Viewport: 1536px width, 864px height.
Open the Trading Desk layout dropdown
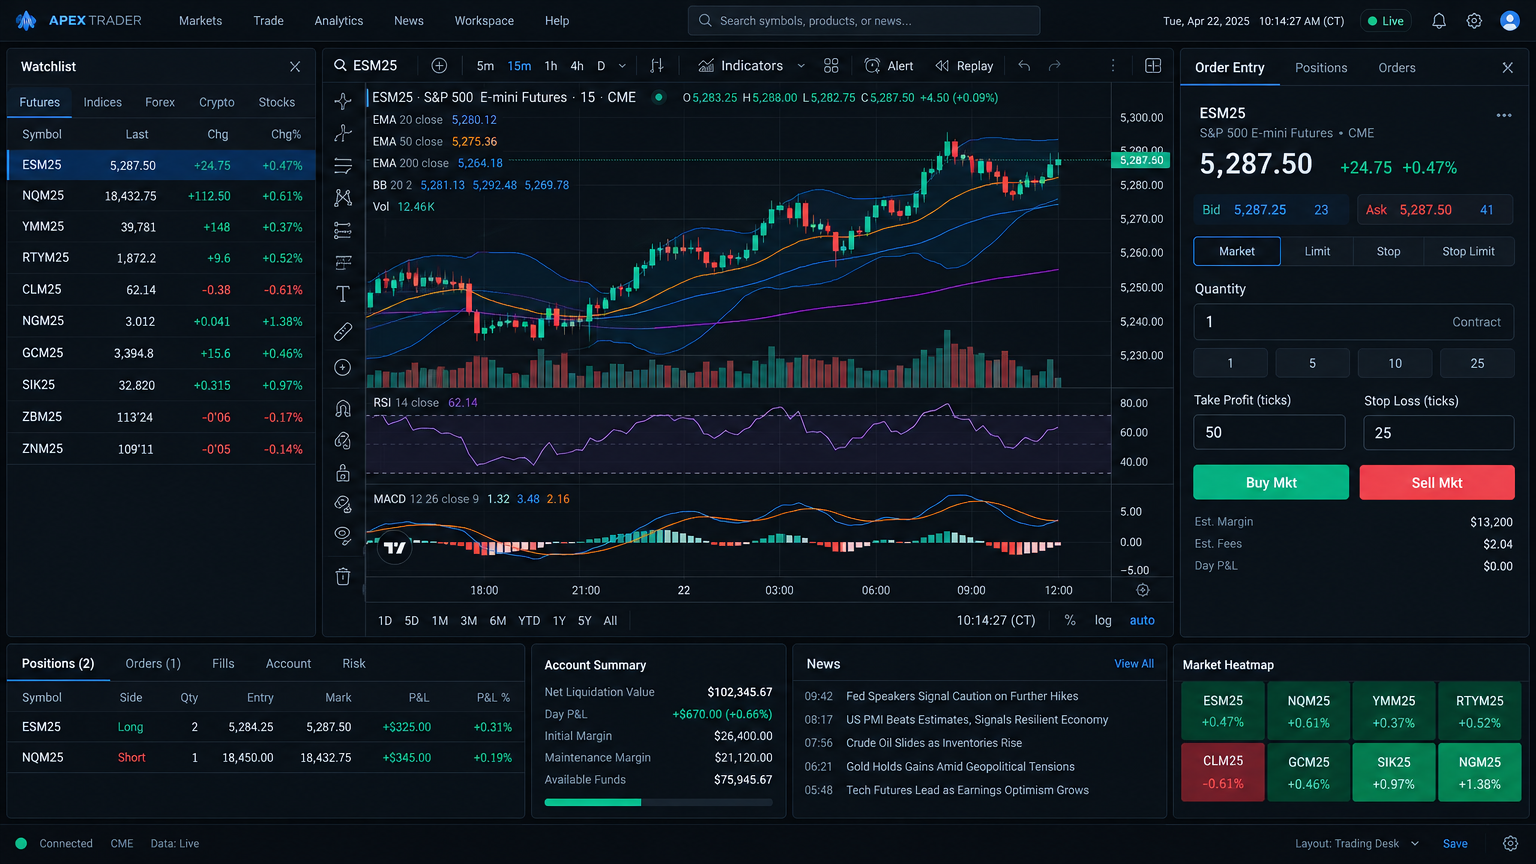tap(1357, 843)
